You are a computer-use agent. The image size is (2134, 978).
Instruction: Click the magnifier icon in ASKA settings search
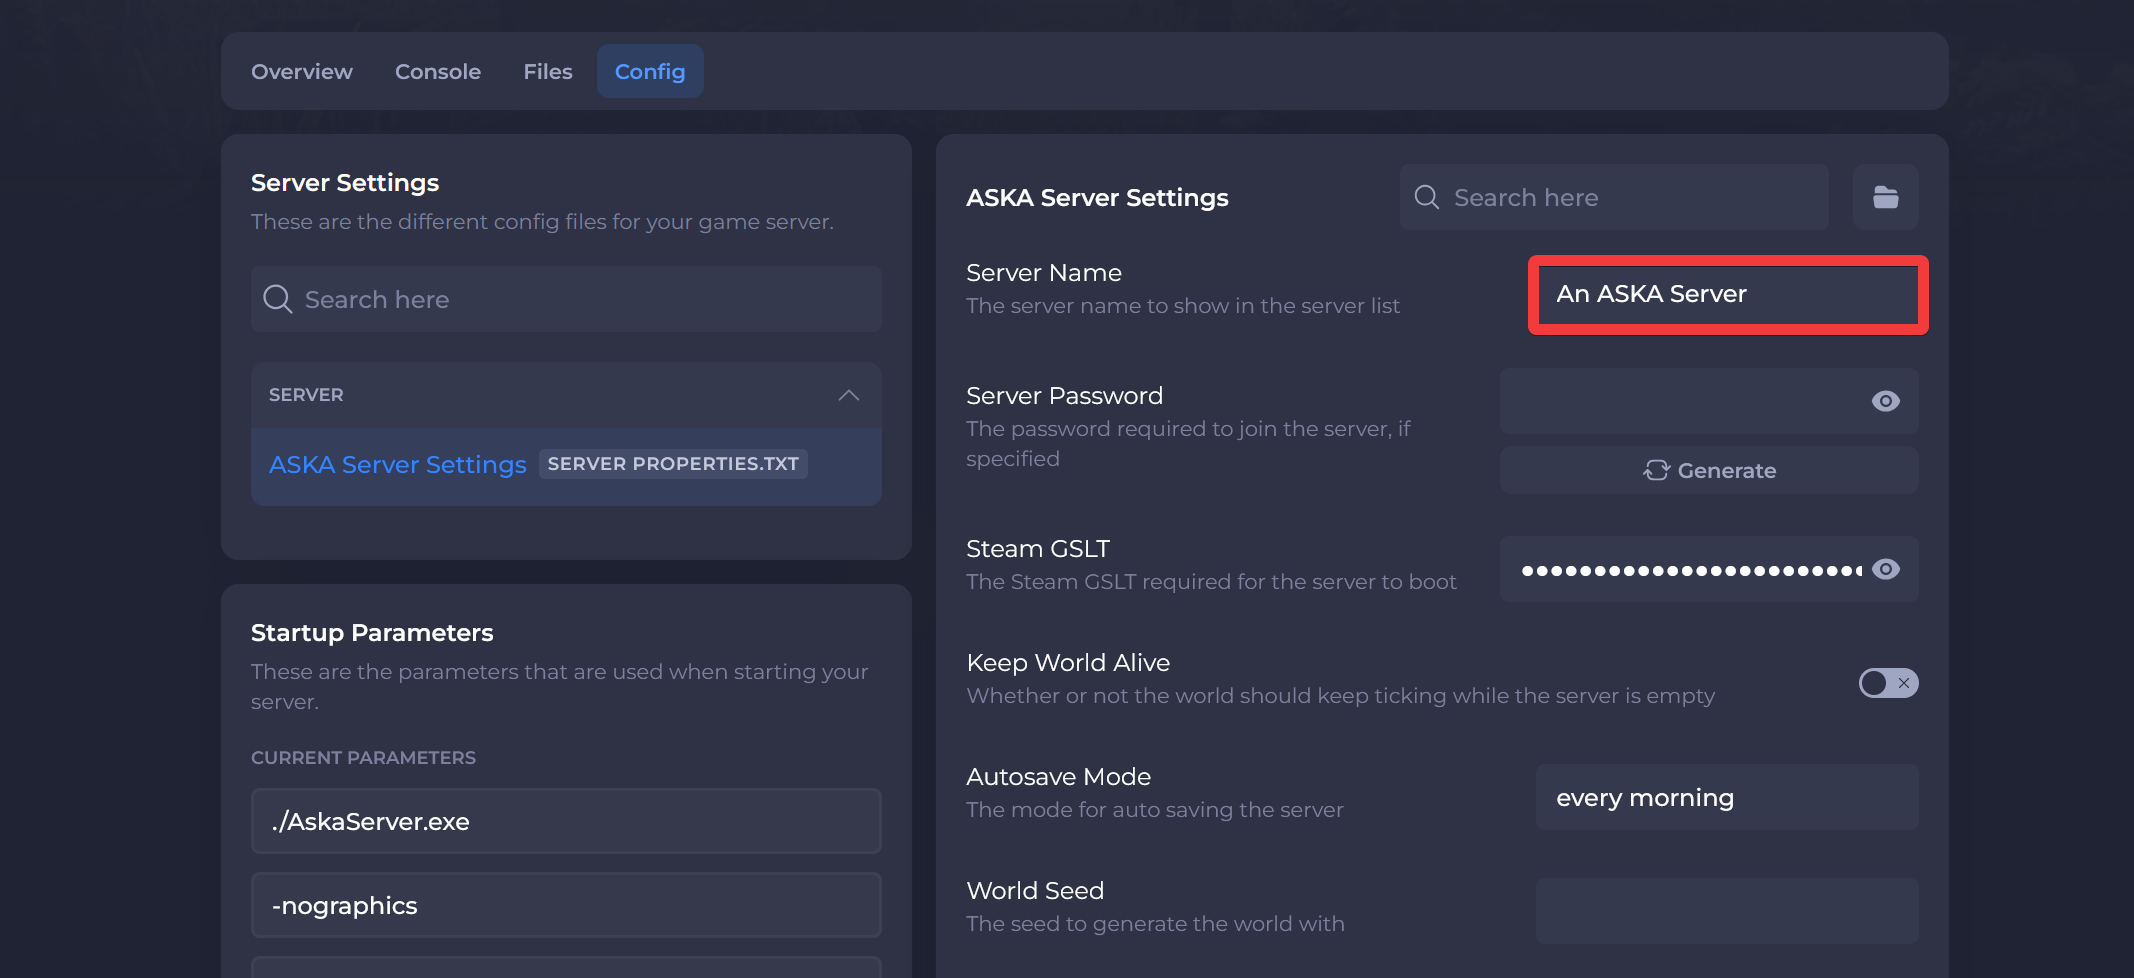click(1427, 197)
